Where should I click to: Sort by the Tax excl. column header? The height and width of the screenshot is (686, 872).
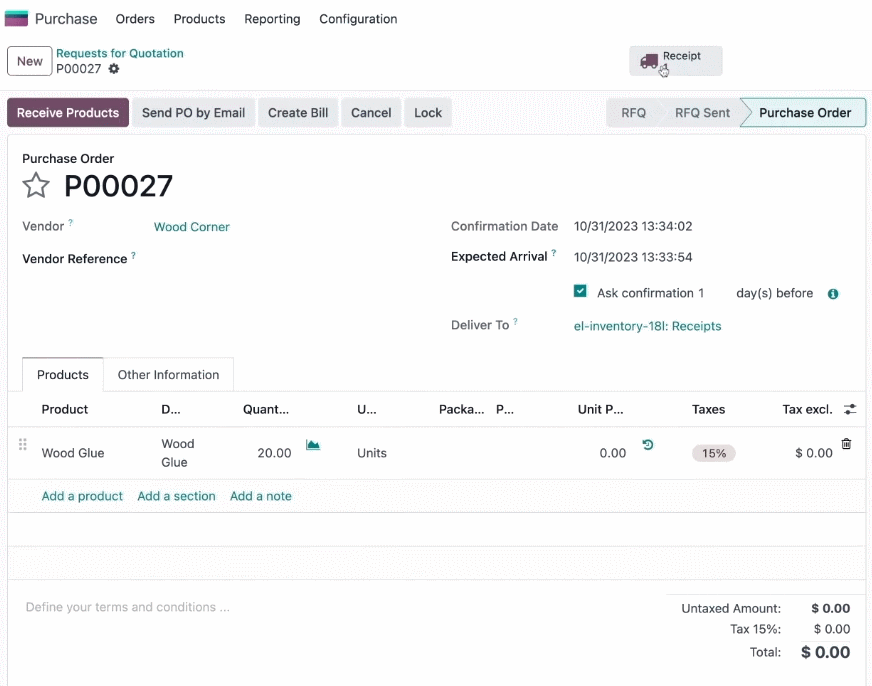coord(807,409)
